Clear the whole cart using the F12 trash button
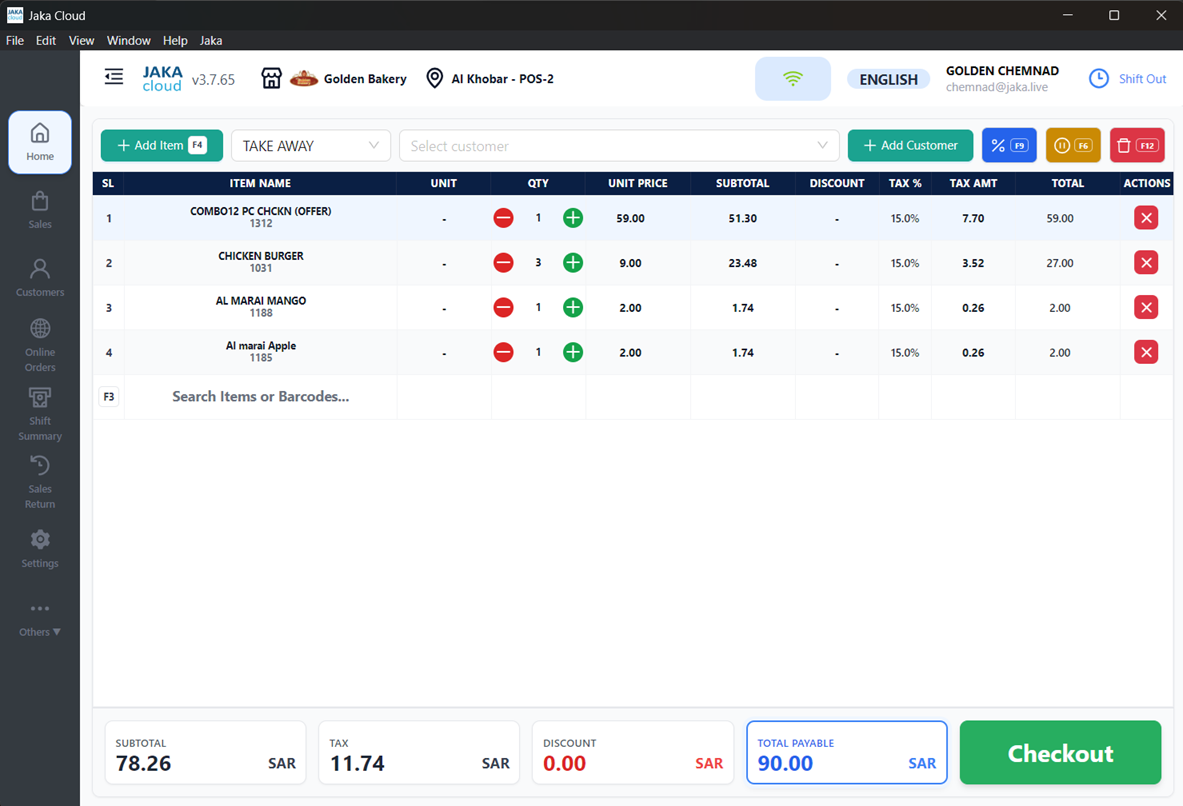 coord(1137,145)
